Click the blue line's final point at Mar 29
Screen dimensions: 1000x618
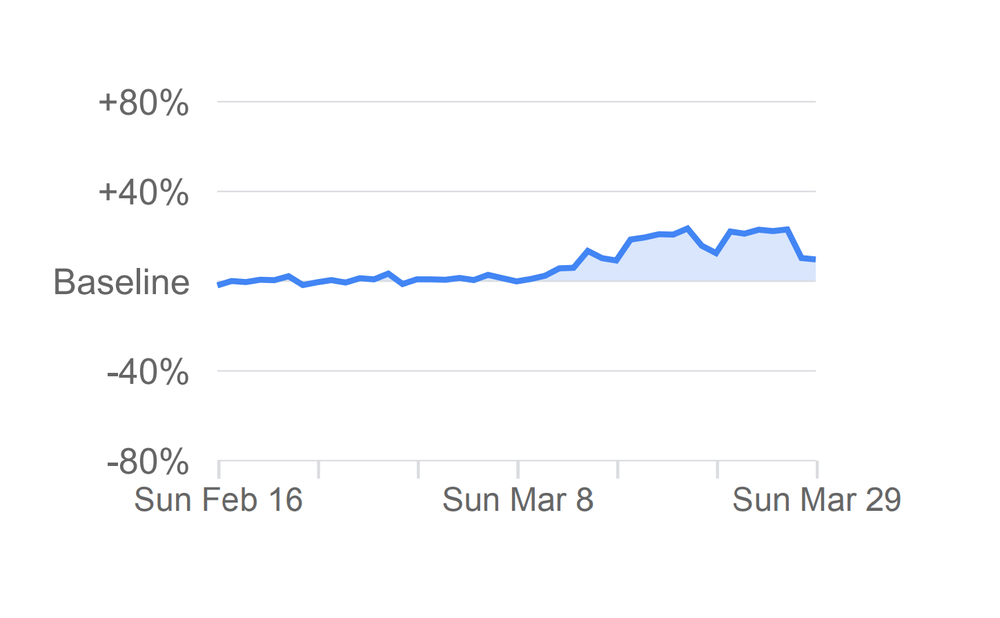coord(815,259)
